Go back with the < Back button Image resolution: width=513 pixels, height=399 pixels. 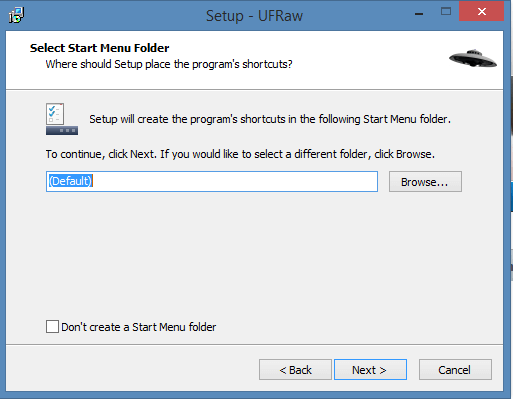(295, 370)
